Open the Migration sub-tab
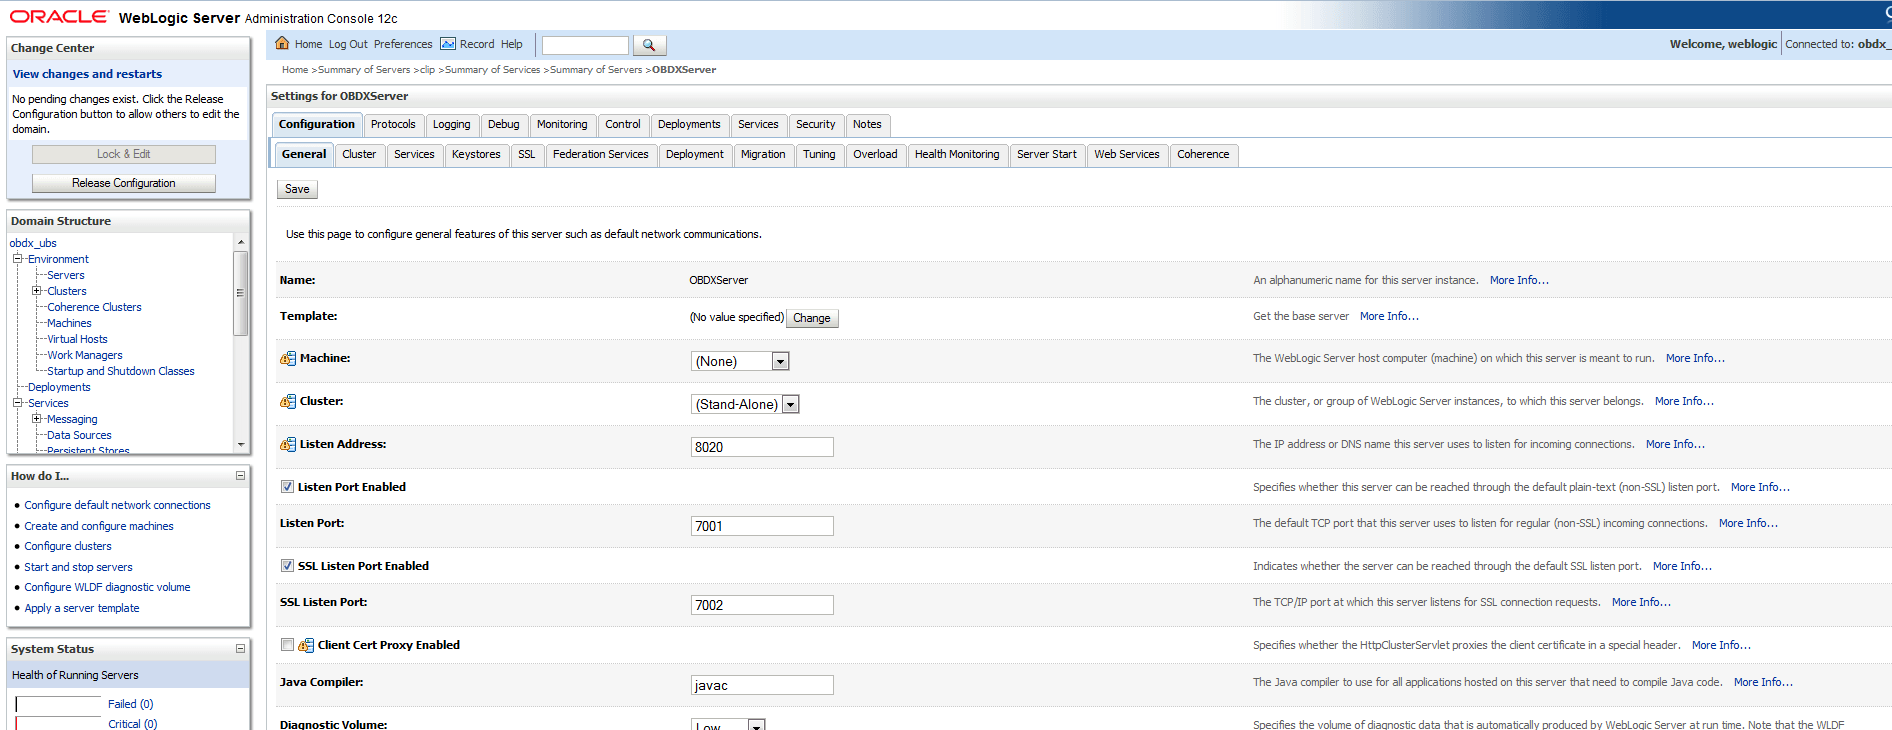This screenshot has height=730, width=1892. tap(763, 154)
